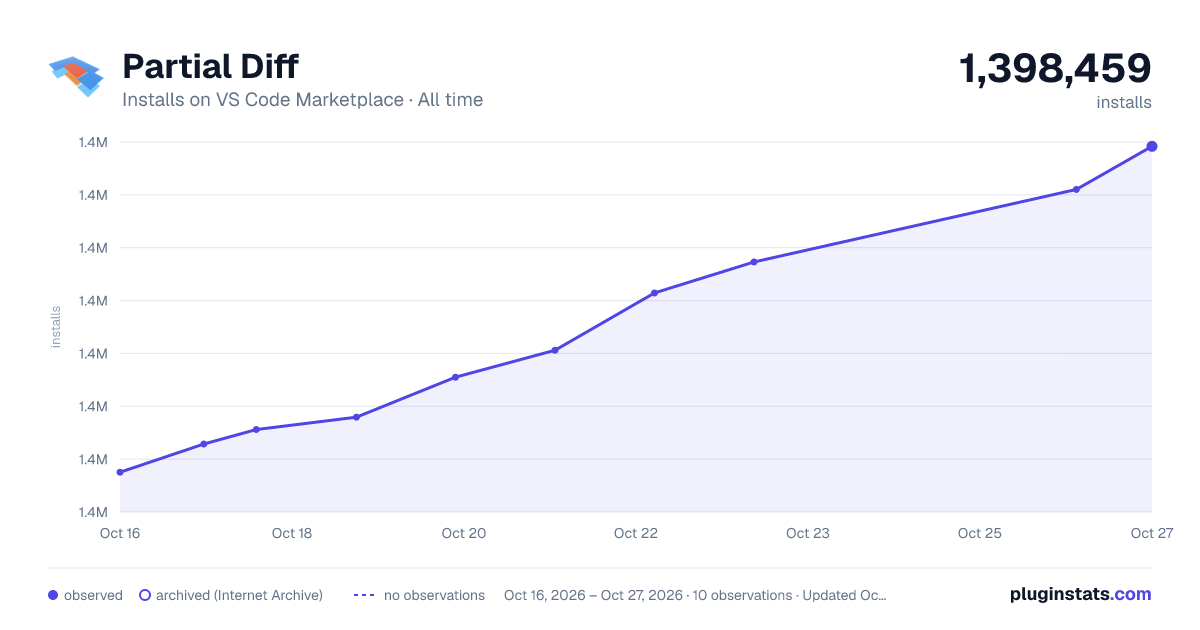This screenshot has height=630, width=1200.
Task: Click the Oct 16 x-axis label
Action: (x=120, y=533)
